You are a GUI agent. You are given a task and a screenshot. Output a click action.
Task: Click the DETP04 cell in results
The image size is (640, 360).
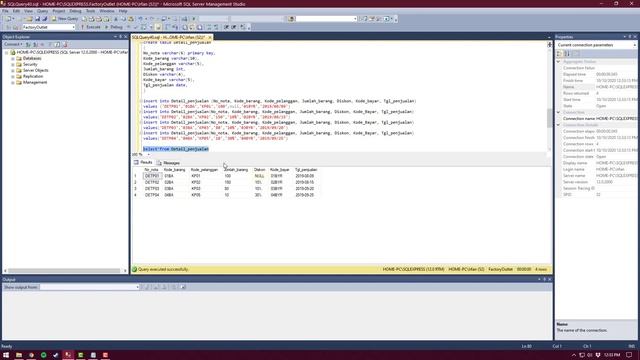pos(152,195)
